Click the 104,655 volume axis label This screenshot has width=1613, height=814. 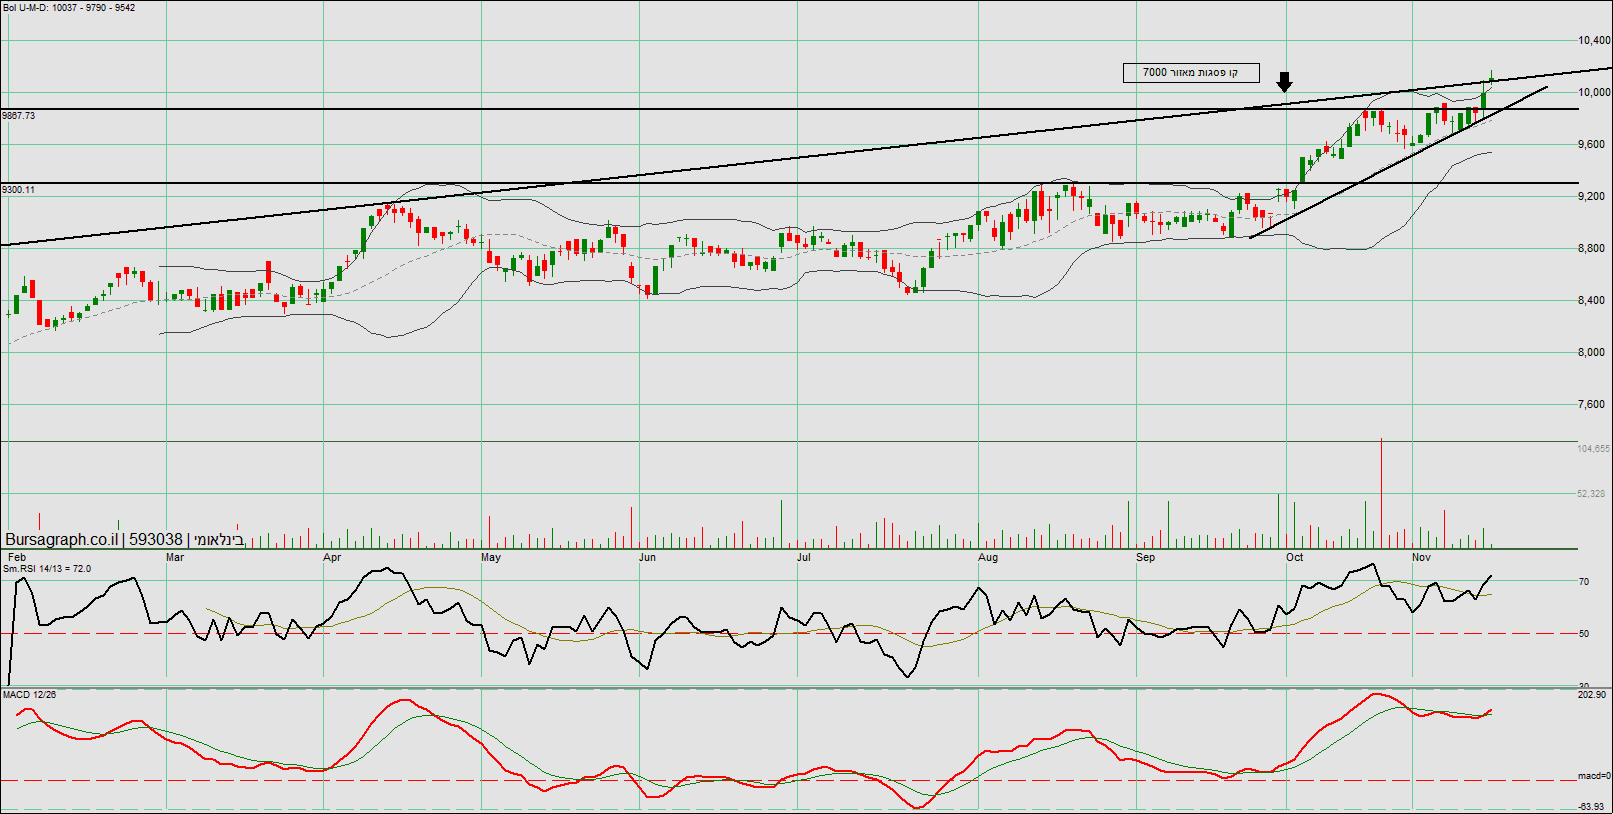coord(1593,449)
